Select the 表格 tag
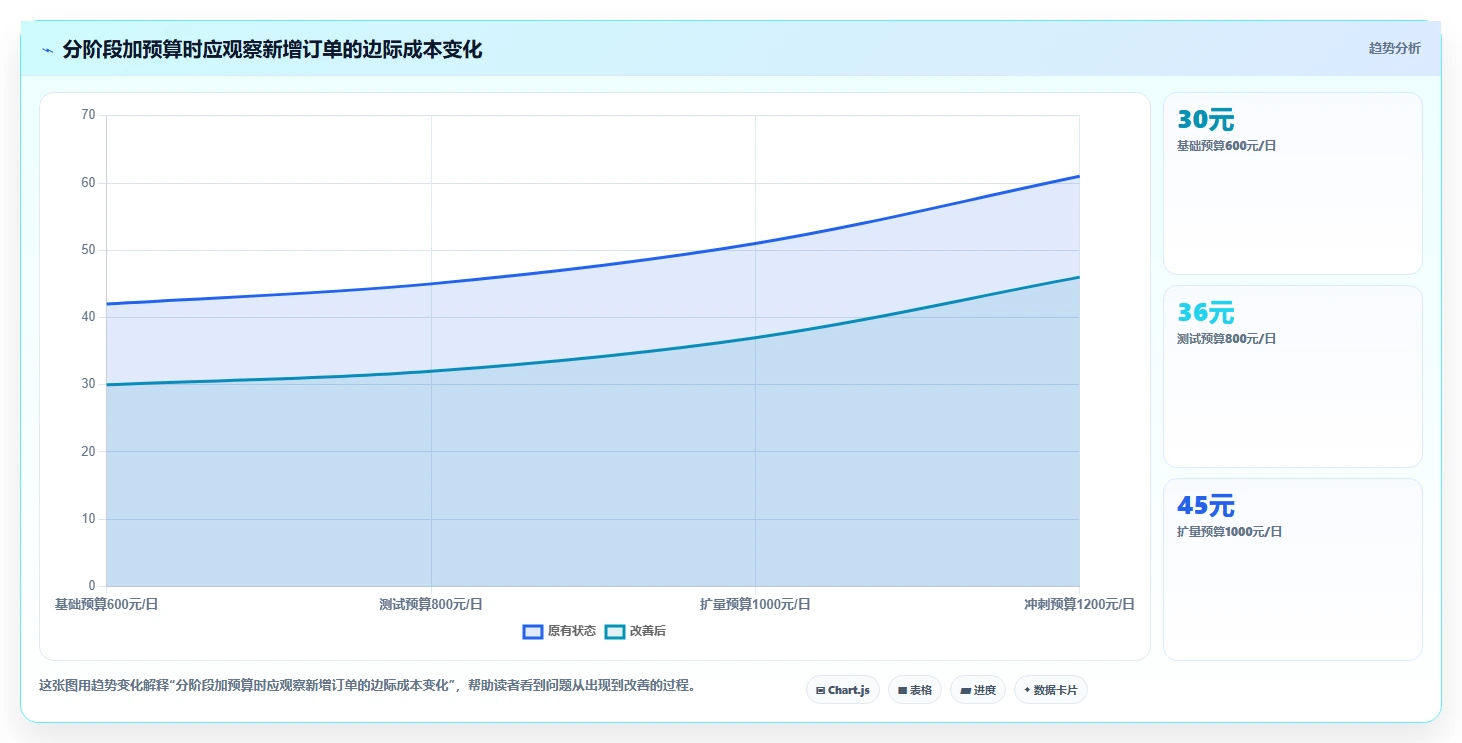 point(915,690)
